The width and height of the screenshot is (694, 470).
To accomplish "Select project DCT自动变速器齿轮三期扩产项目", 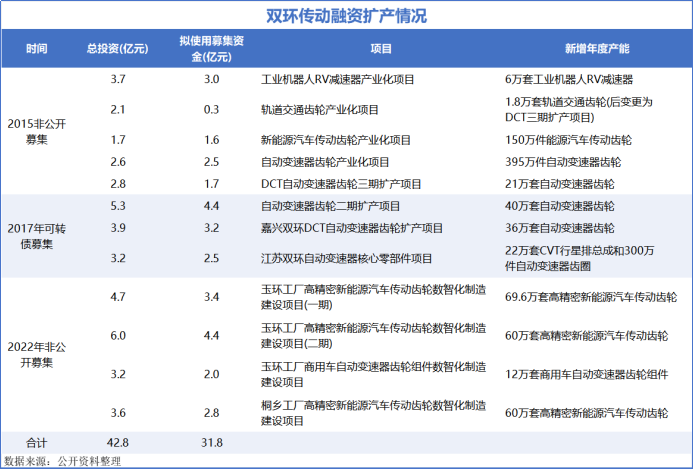I will [x=341, y=184].
